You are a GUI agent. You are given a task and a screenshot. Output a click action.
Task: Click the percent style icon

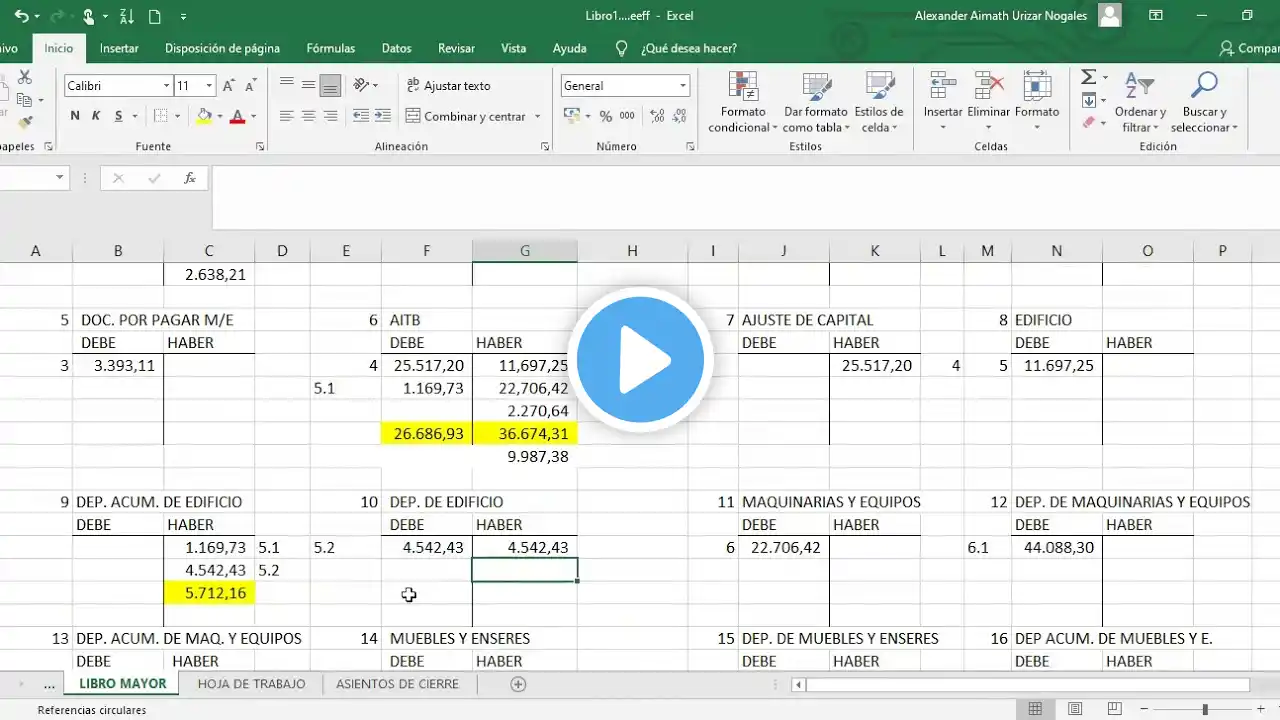(605, 116)
